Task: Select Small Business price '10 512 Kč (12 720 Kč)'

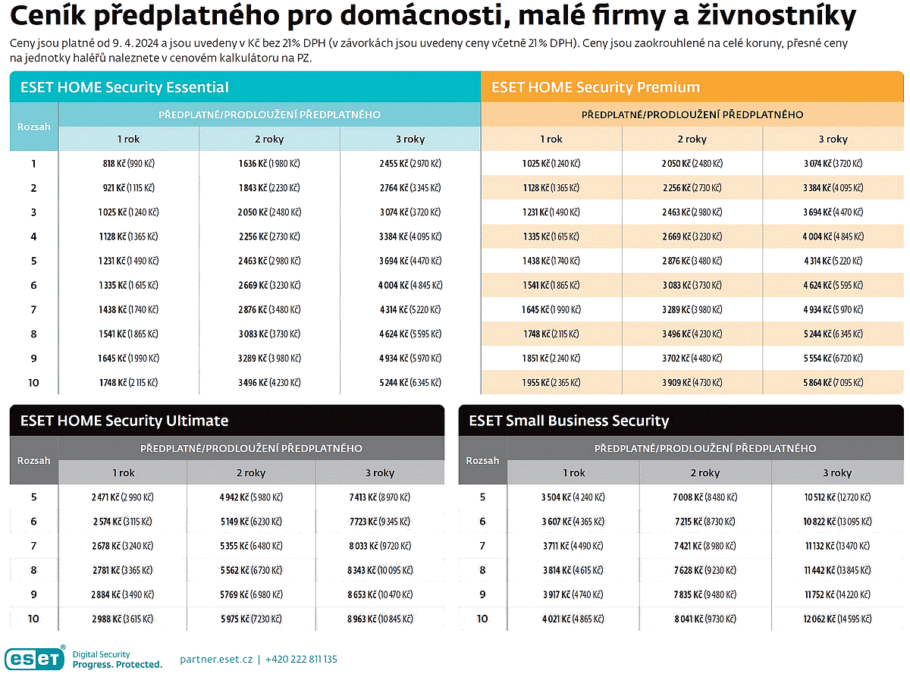Action: click(837, 498)
